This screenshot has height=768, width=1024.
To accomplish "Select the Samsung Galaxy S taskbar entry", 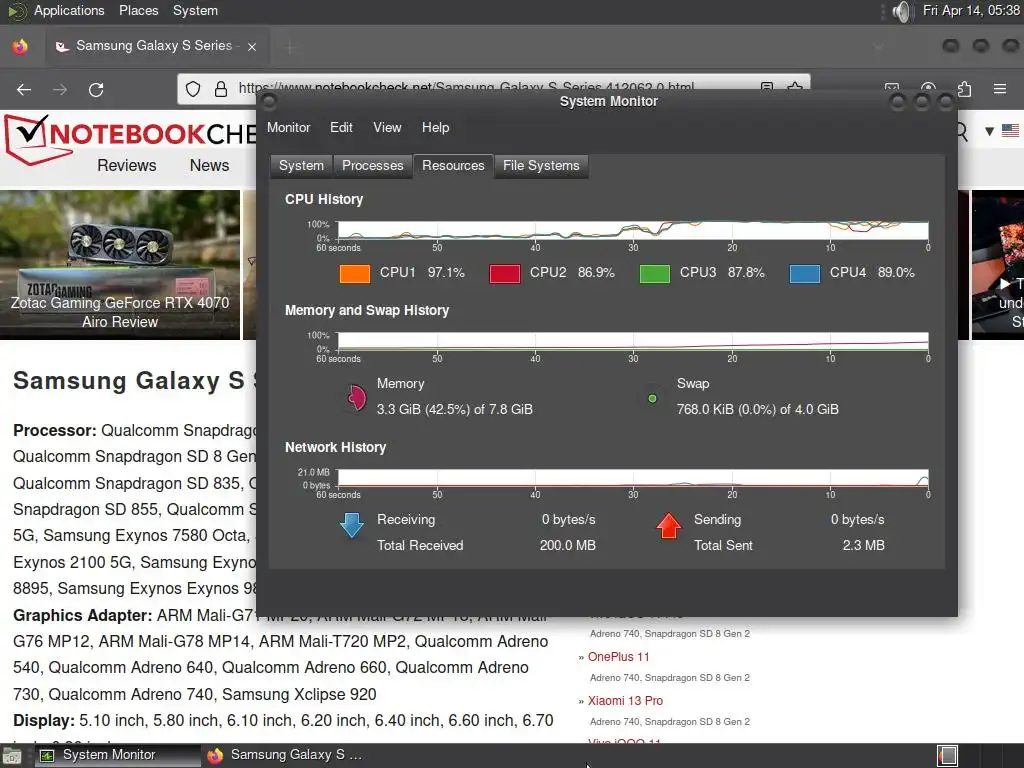I will (285, 755).
